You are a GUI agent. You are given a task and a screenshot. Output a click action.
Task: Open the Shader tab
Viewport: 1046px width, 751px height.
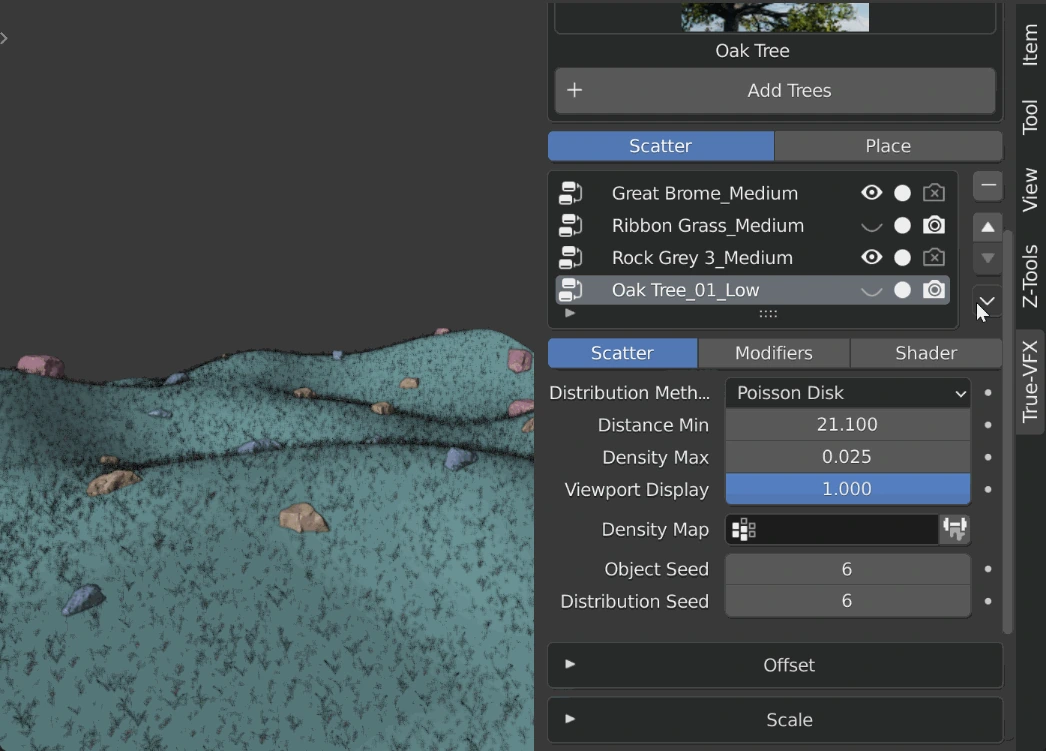[925, 353]
